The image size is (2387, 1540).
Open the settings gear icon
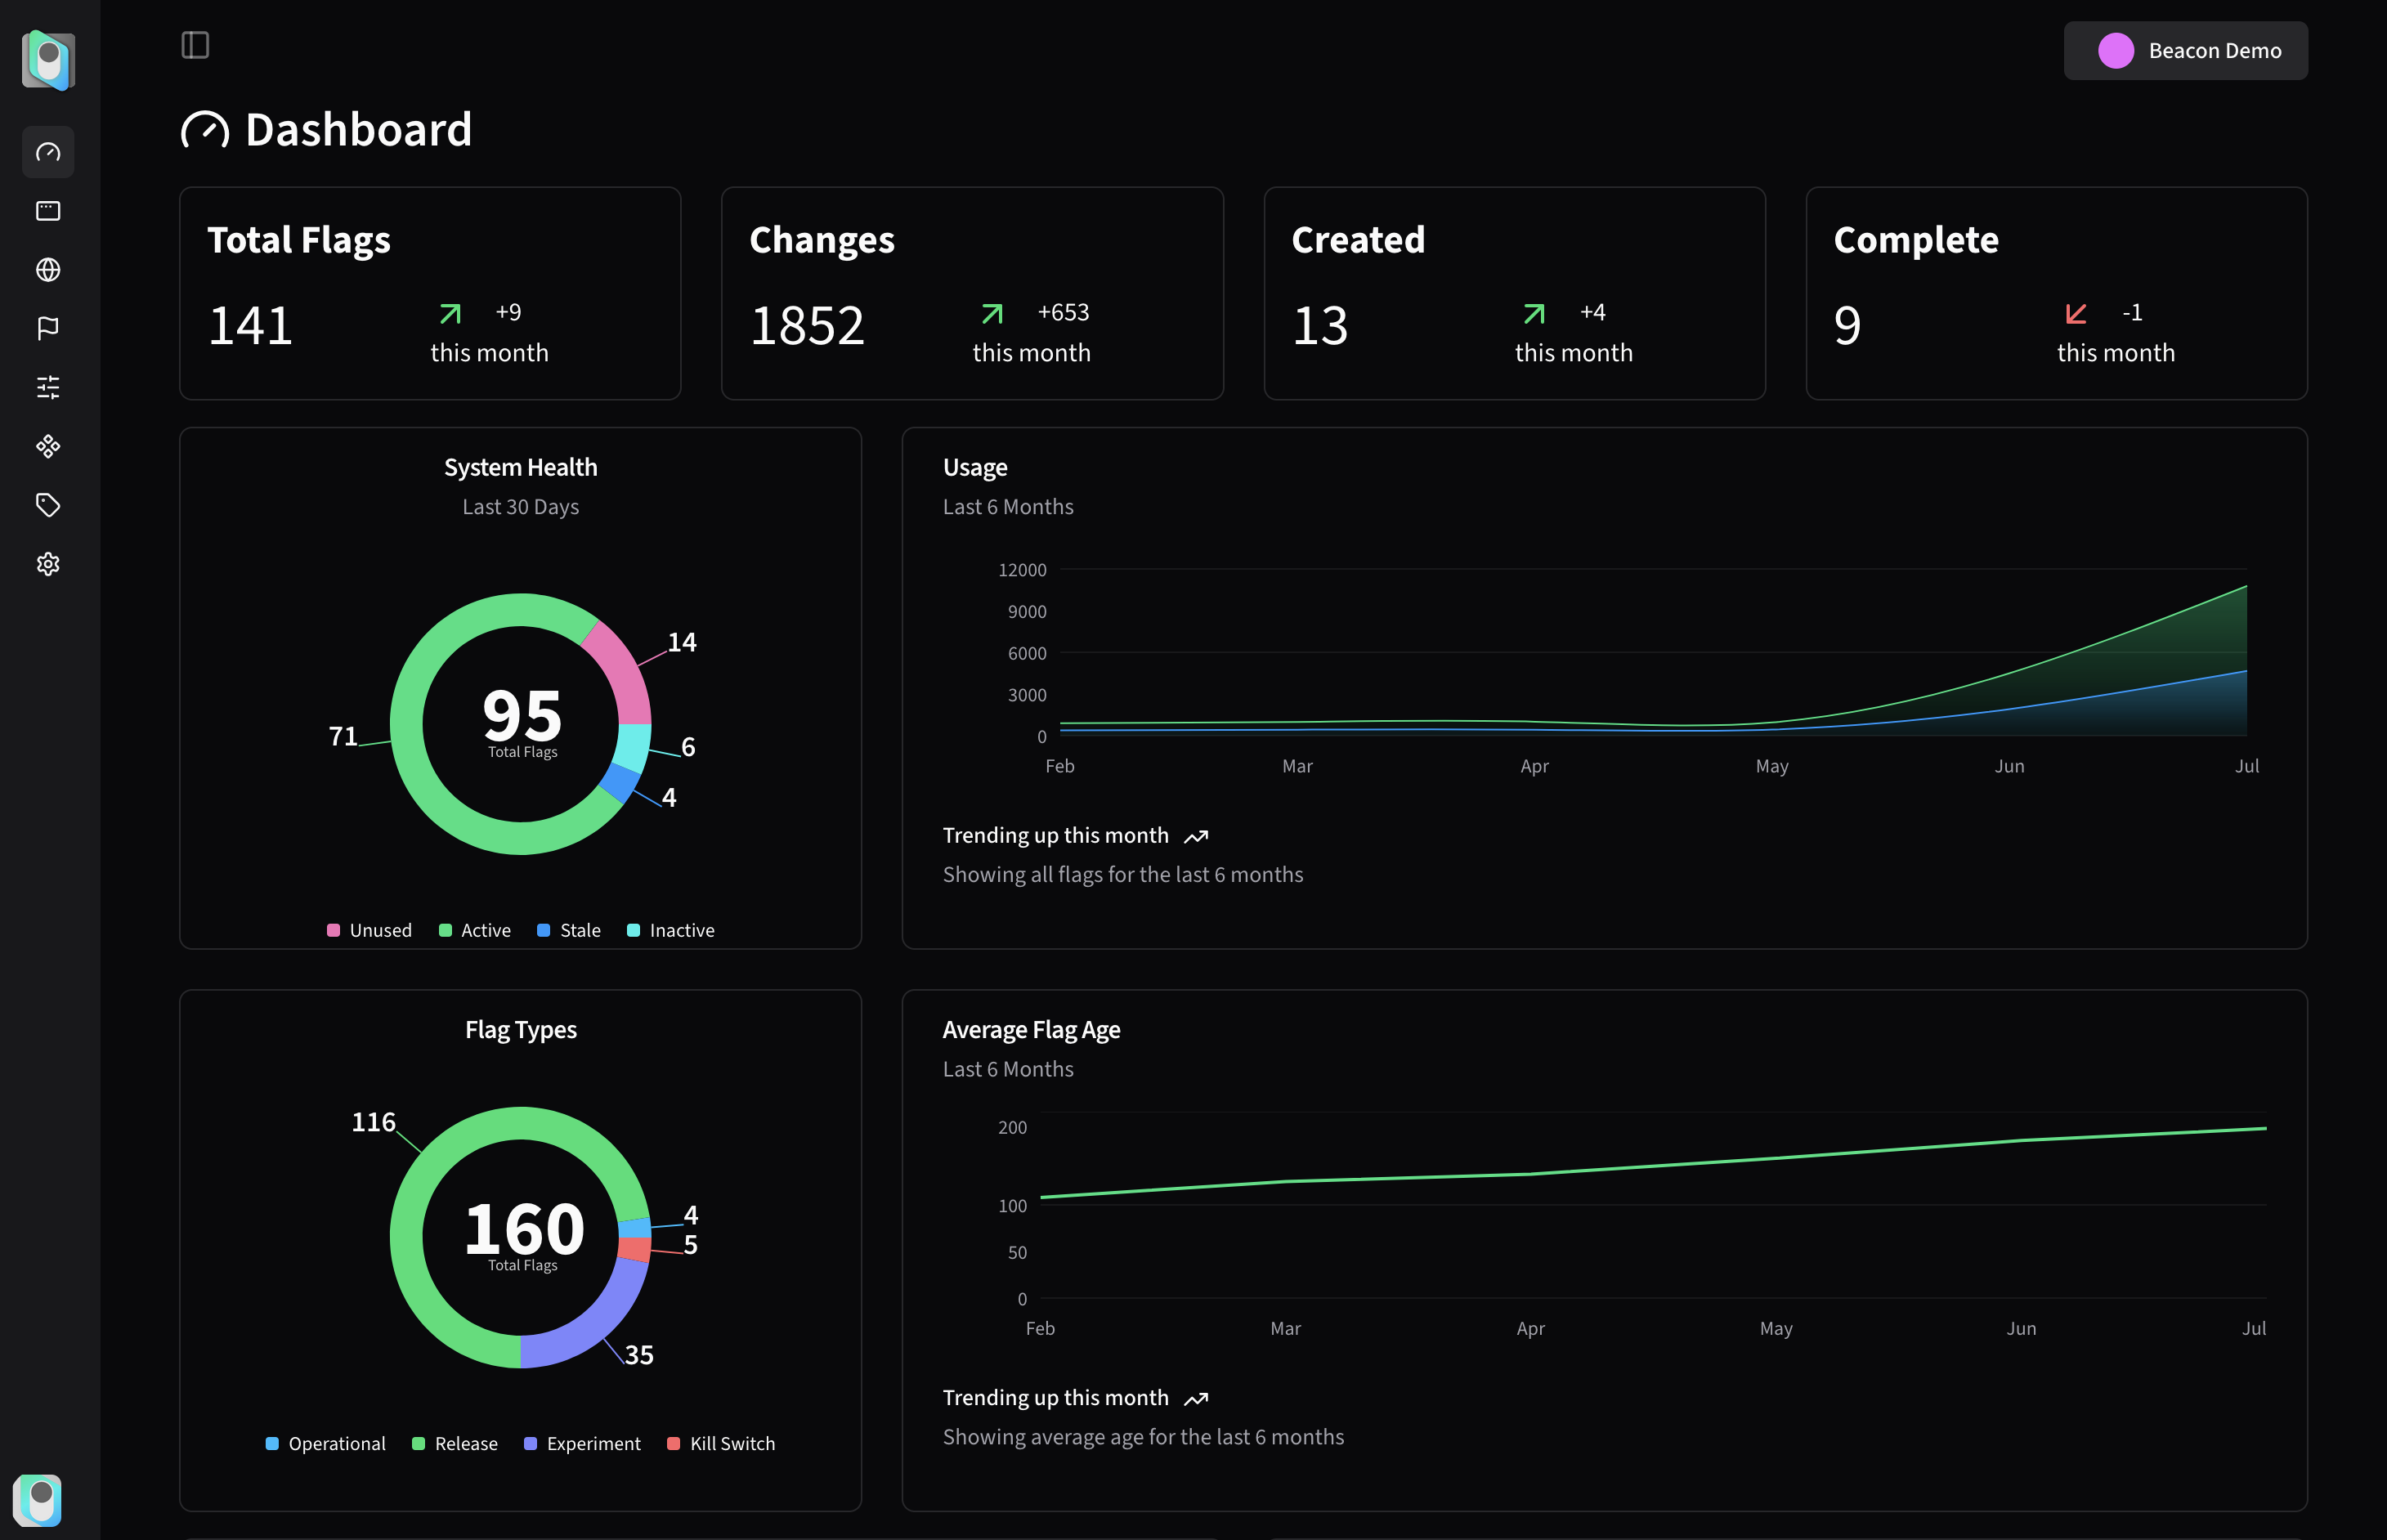pos(48,564)
